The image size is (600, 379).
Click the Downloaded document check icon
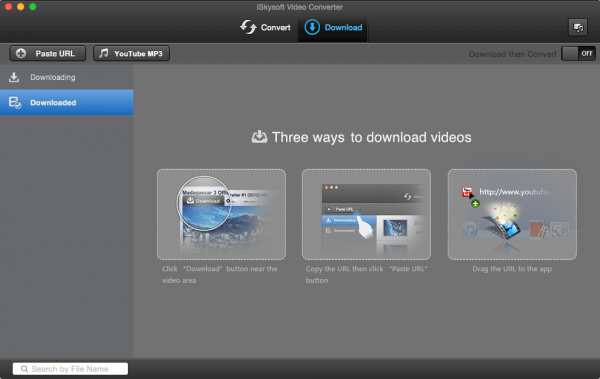click(15, 102)
